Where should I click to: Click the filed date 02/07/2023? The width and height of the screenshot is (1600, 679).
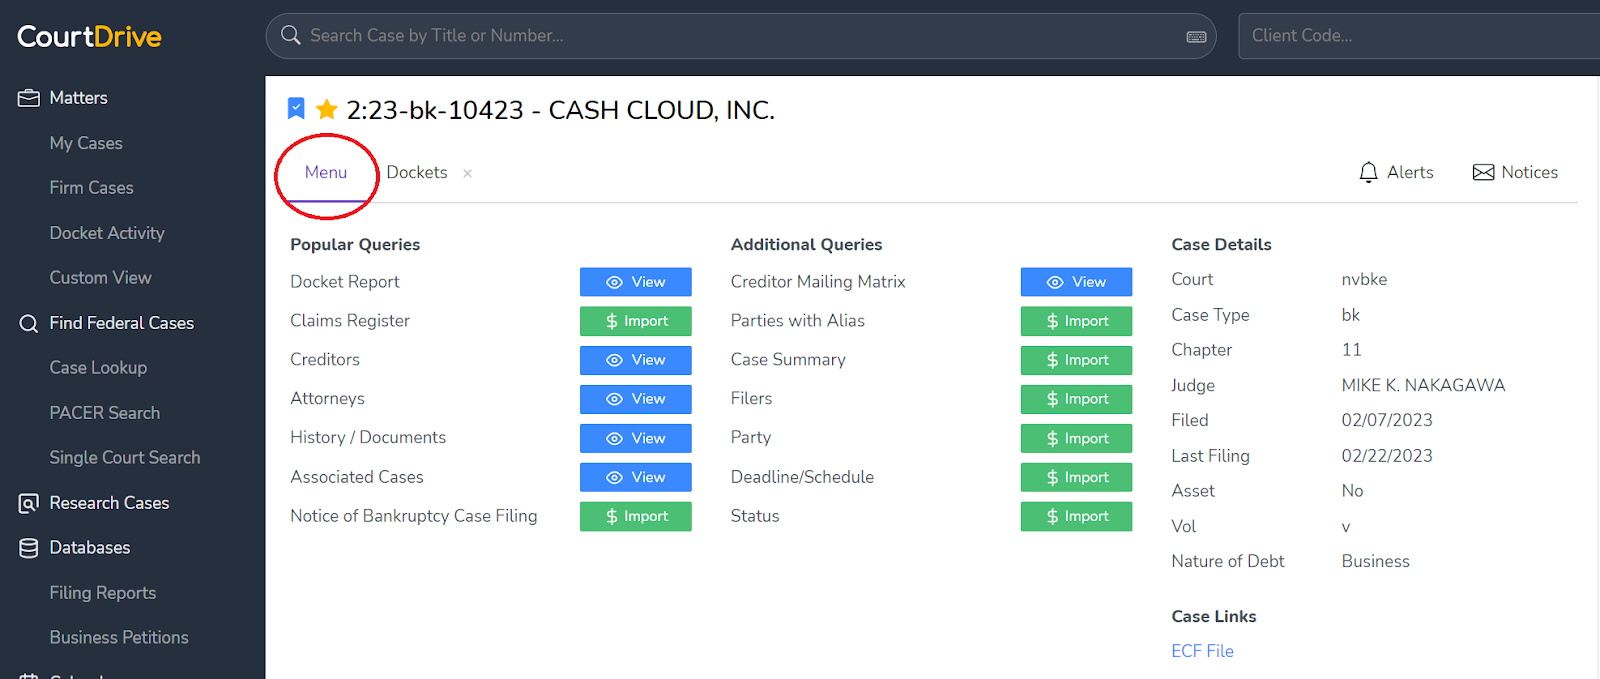(1387, 420)
